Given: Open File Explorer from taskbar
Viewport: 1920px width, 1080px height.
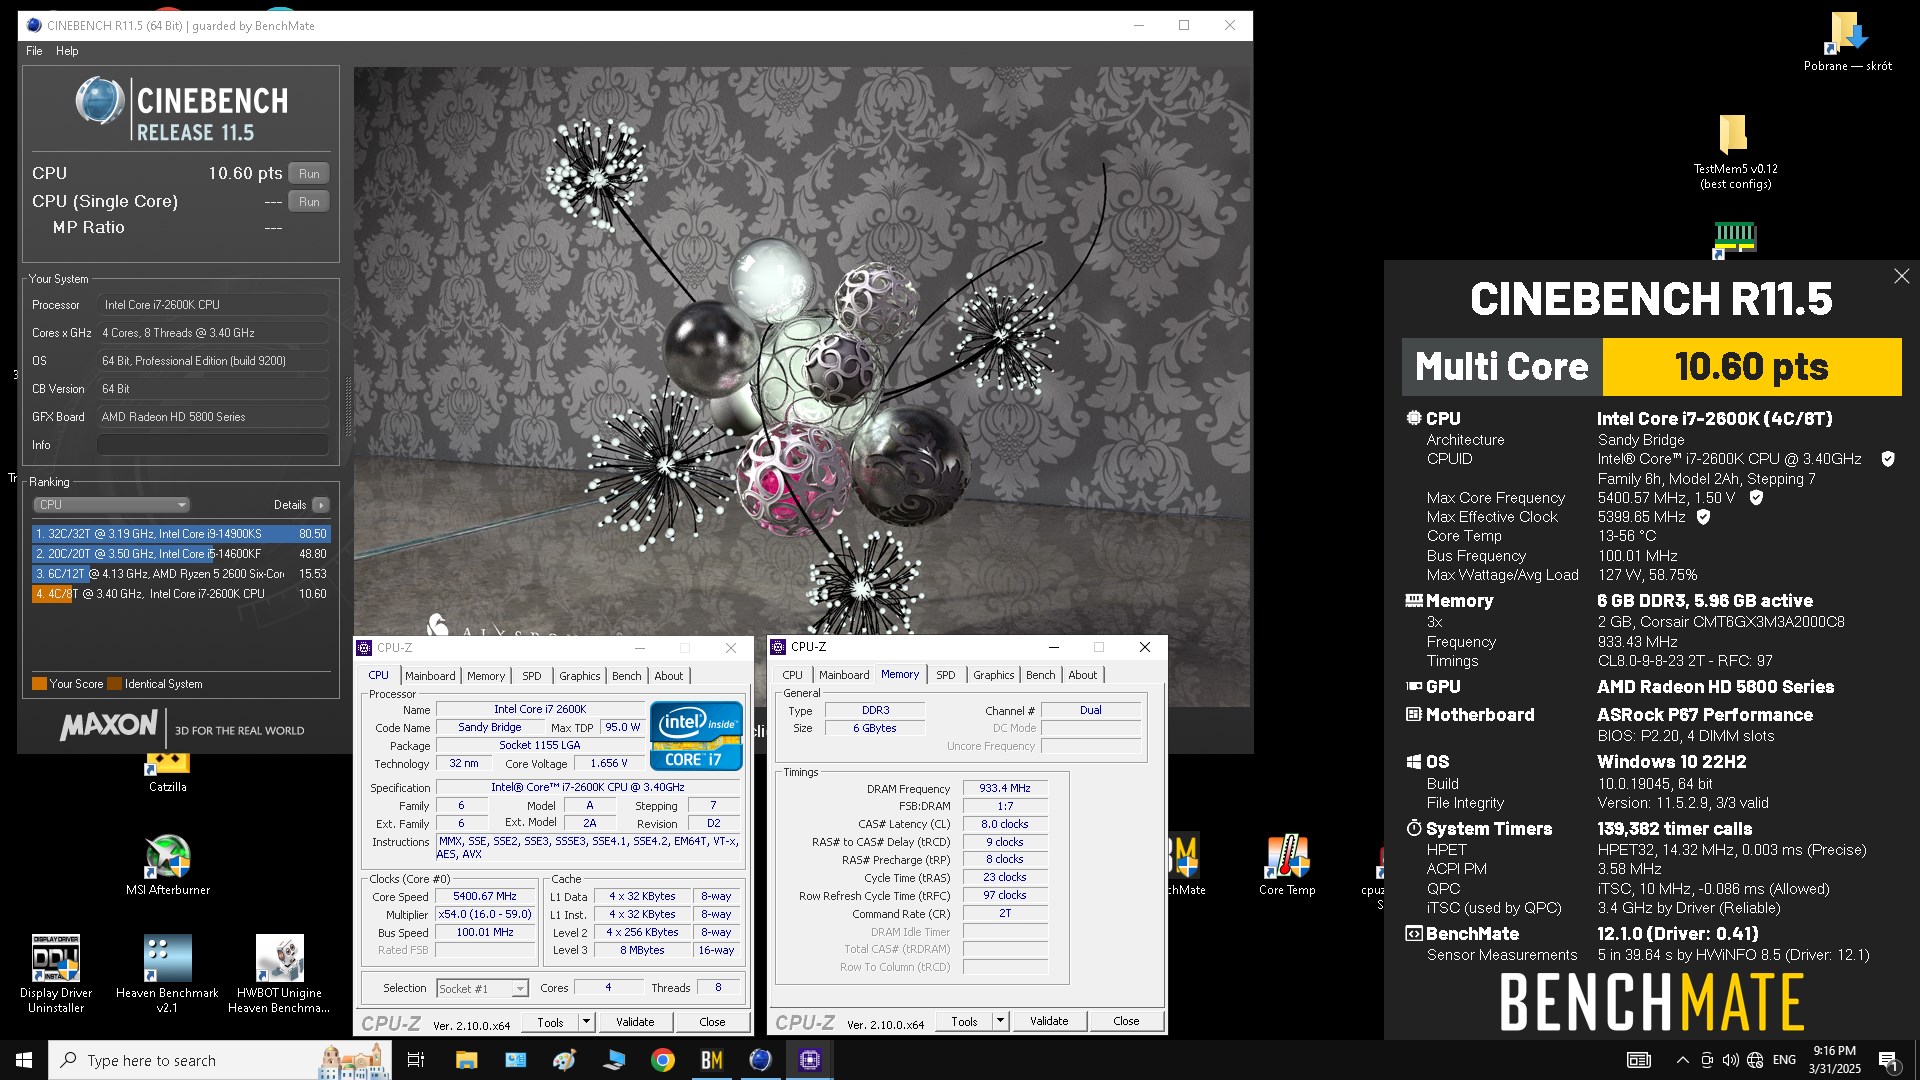Looking at the screenshot, I should [x=466, y=1060].
